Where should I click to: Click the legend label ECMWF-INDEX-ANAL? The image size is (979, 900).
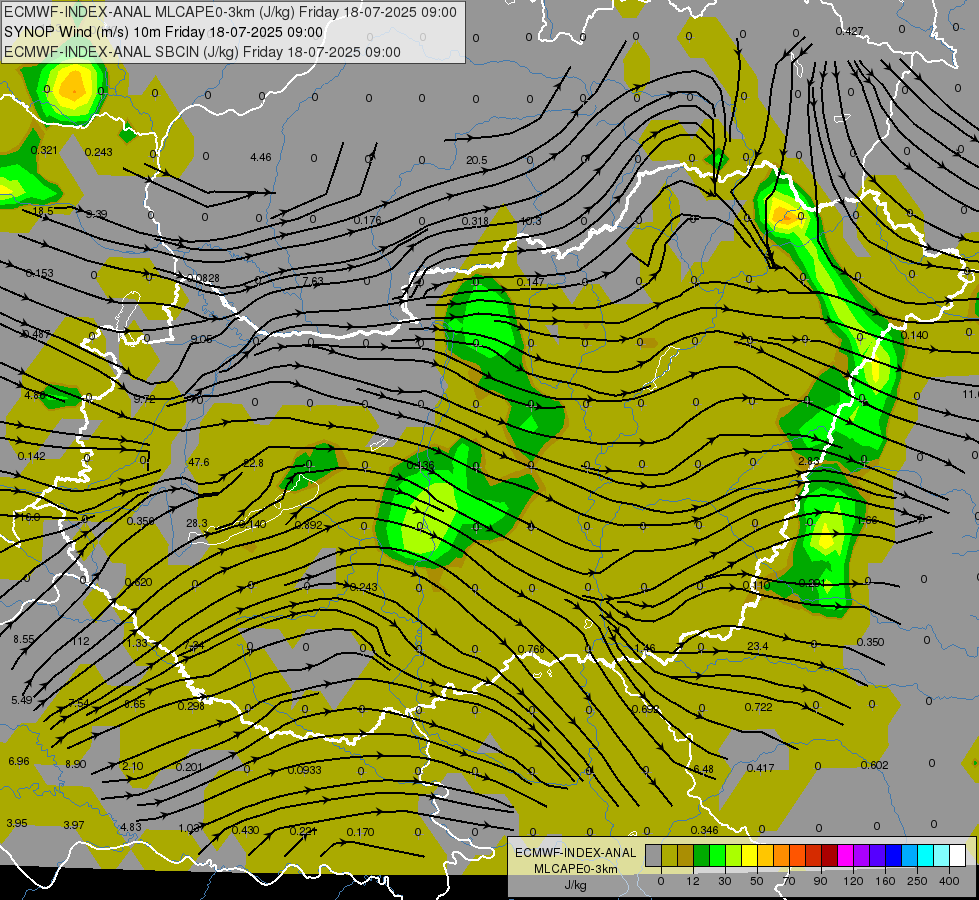click(x=575, y=853)
